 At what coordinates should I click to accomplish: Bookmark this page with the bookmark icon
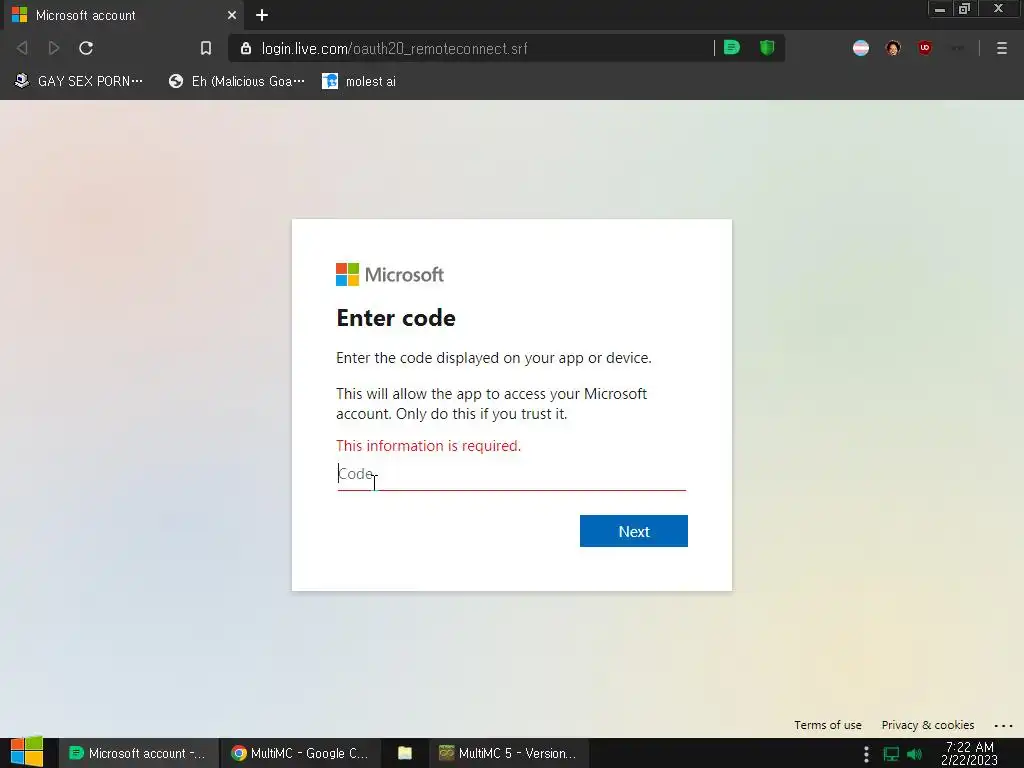pos(206,48)
